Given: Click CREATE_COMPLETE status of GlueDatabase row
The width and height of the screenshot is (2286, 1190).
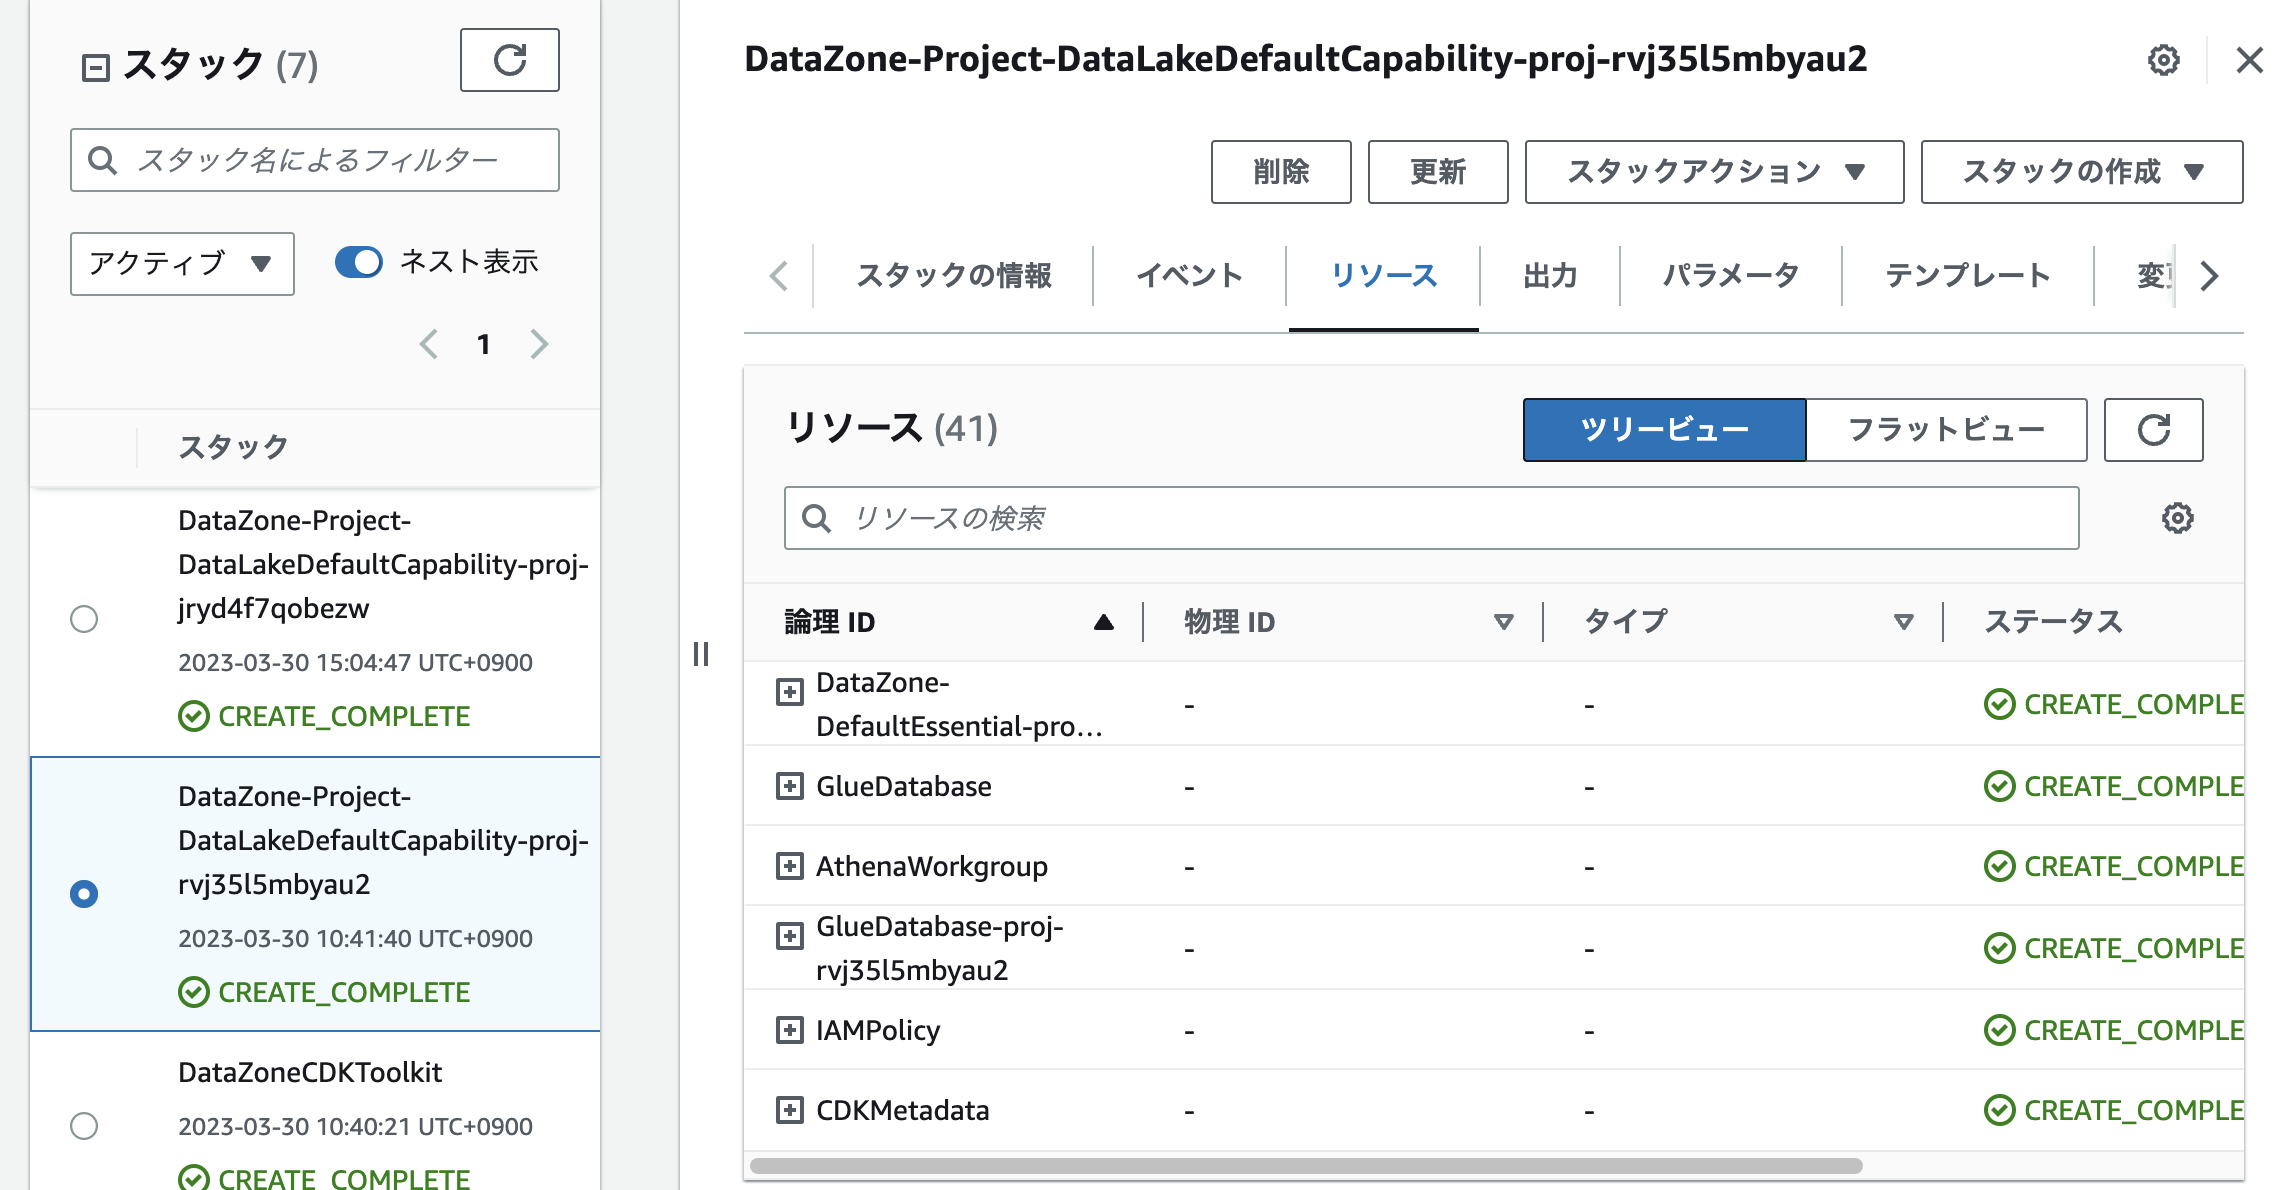Looking at the screenshot, I should pyautogui.click(x=2114, y=786).
